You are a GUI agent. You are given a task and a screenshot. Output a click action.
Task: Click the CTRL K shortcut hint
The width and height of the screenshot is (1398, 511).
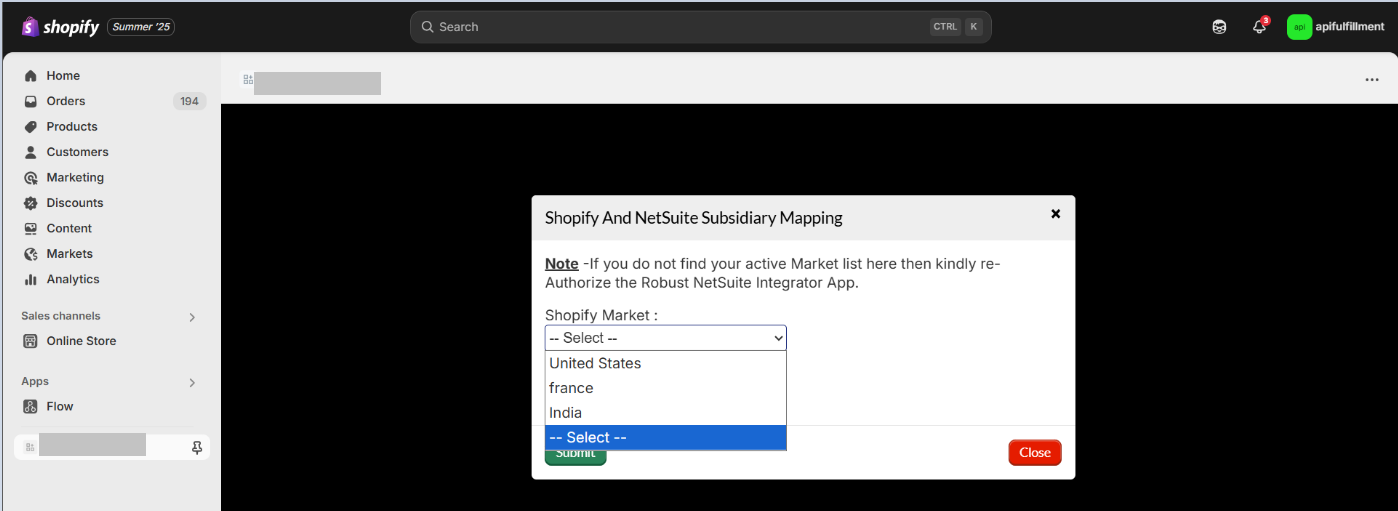tap(957, 27)
